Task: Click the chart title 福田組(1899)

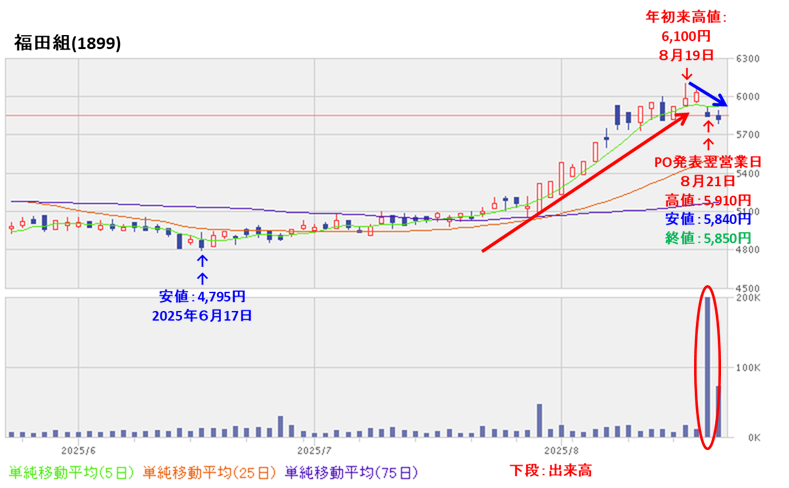Action: tap(67, 43)
